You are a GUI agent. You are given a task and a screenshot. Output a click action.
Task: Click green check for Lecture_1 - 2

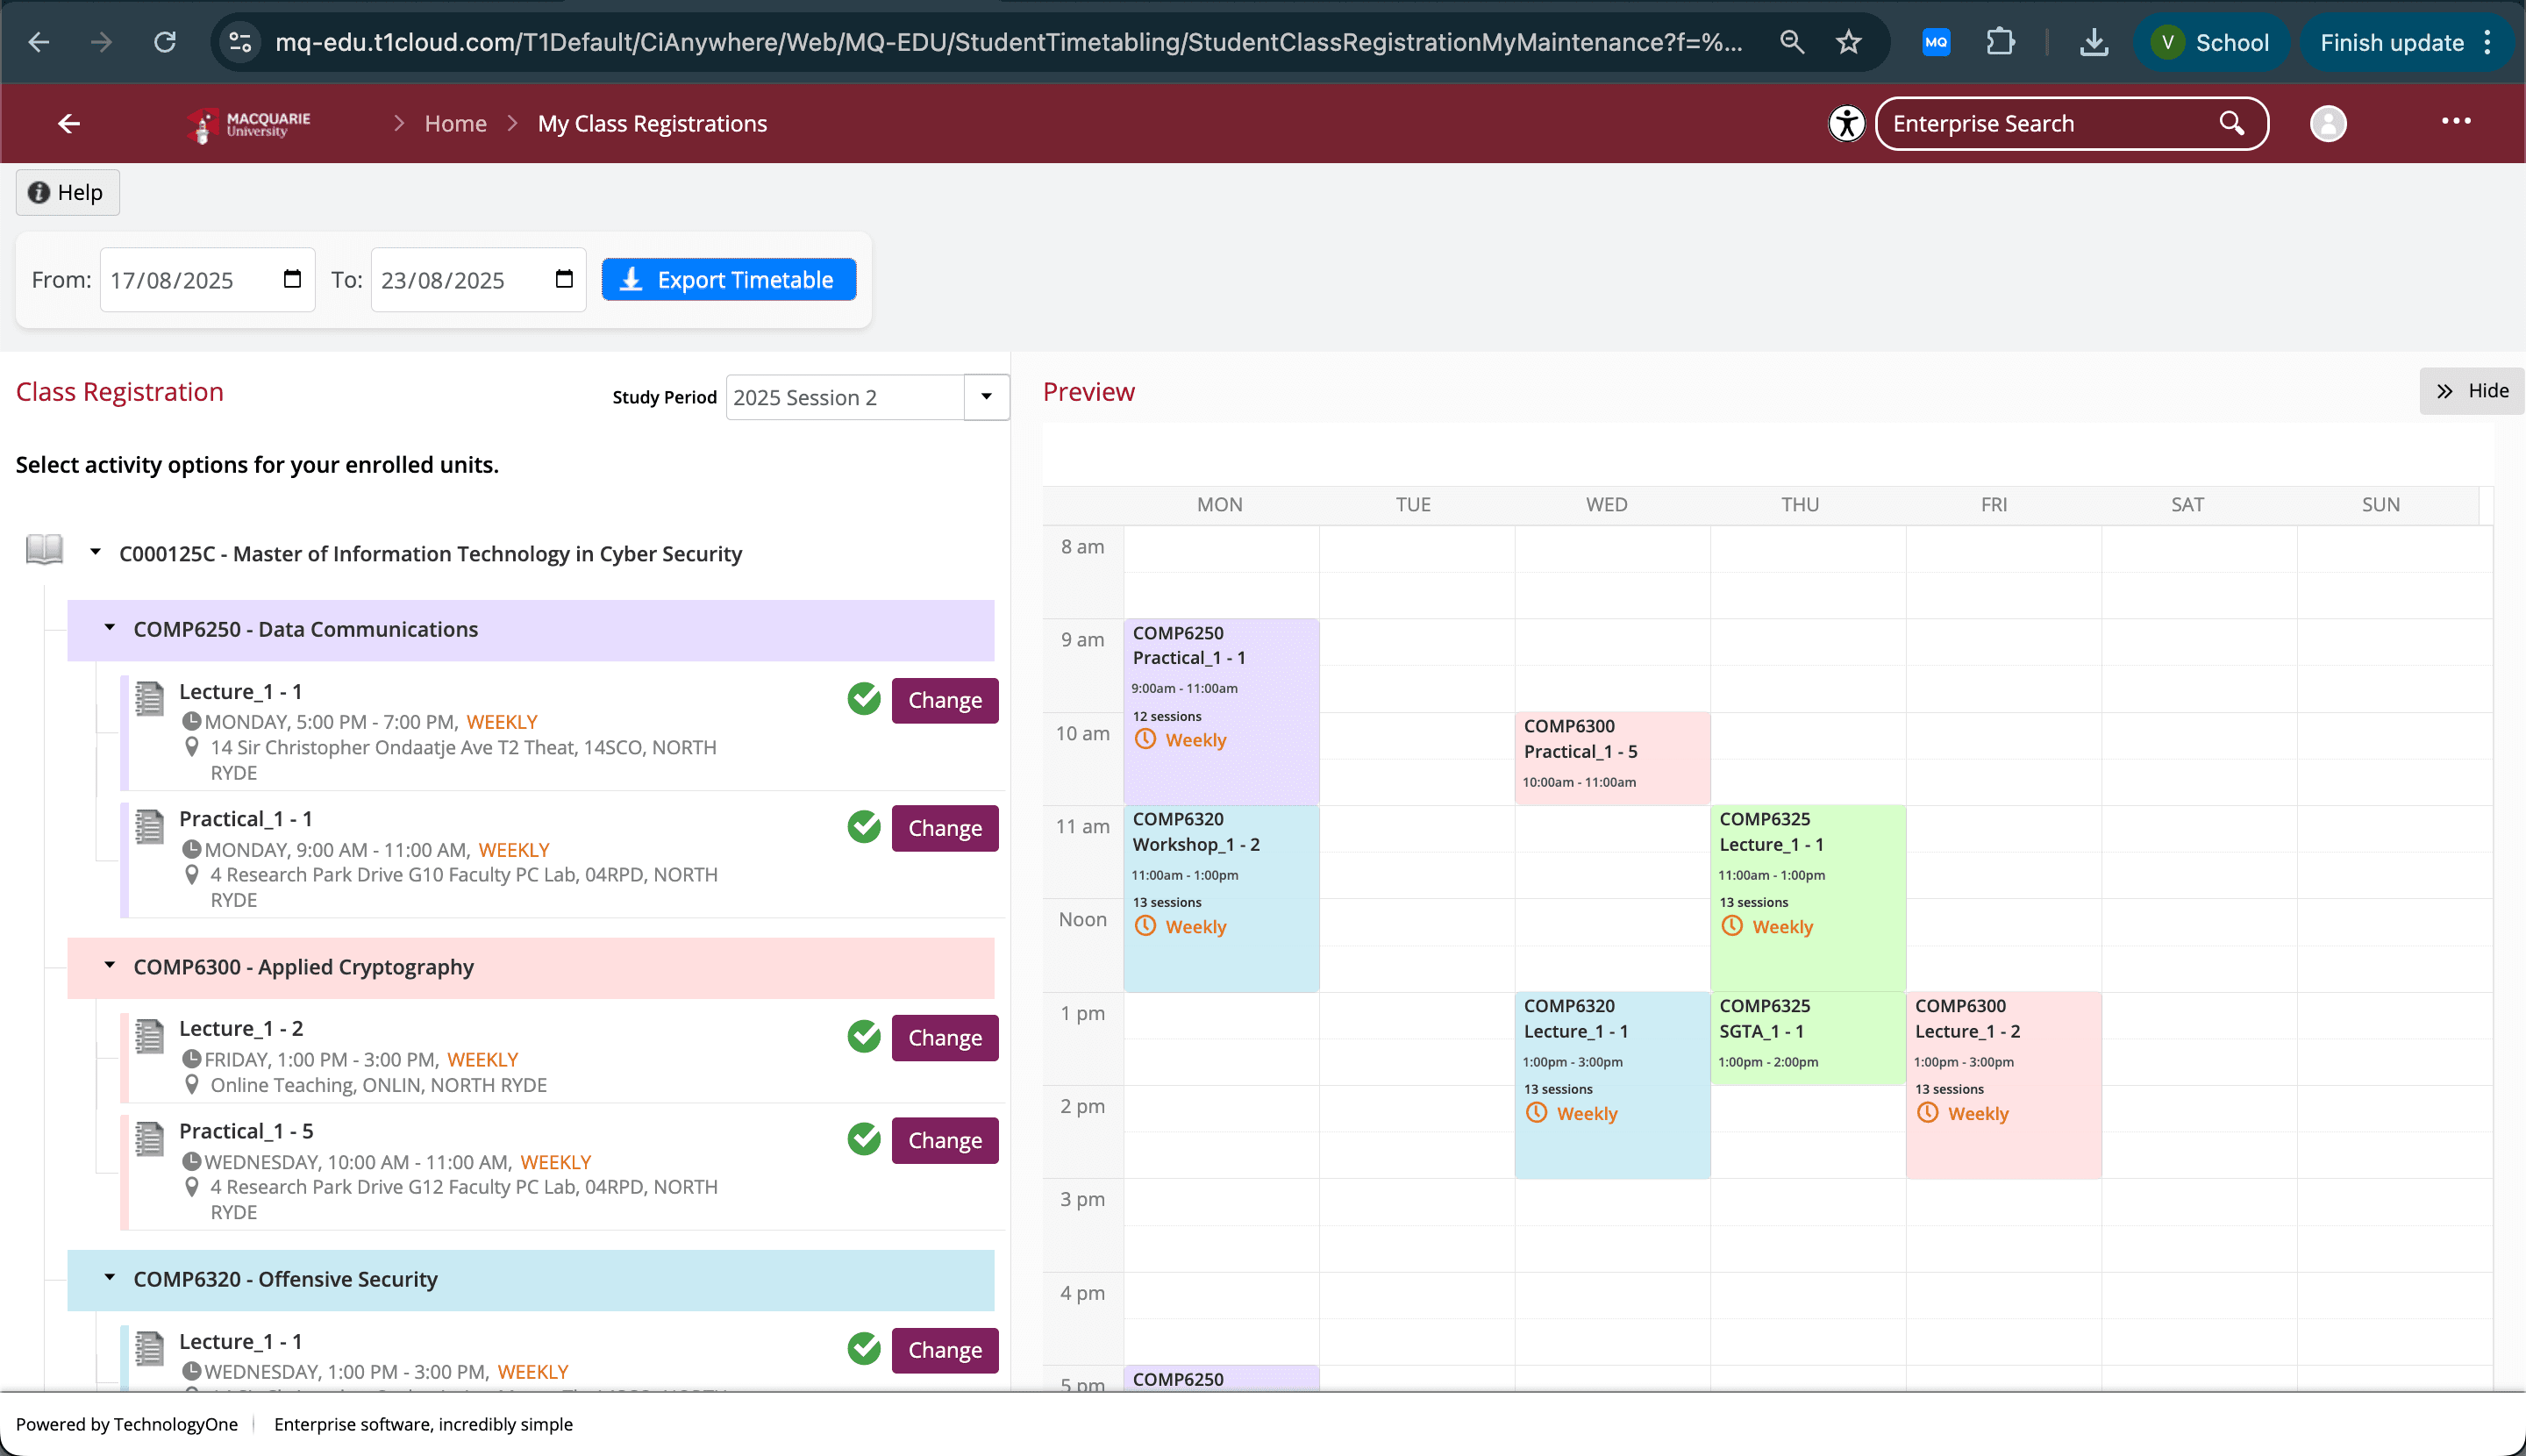click(x=864, y=1037)
